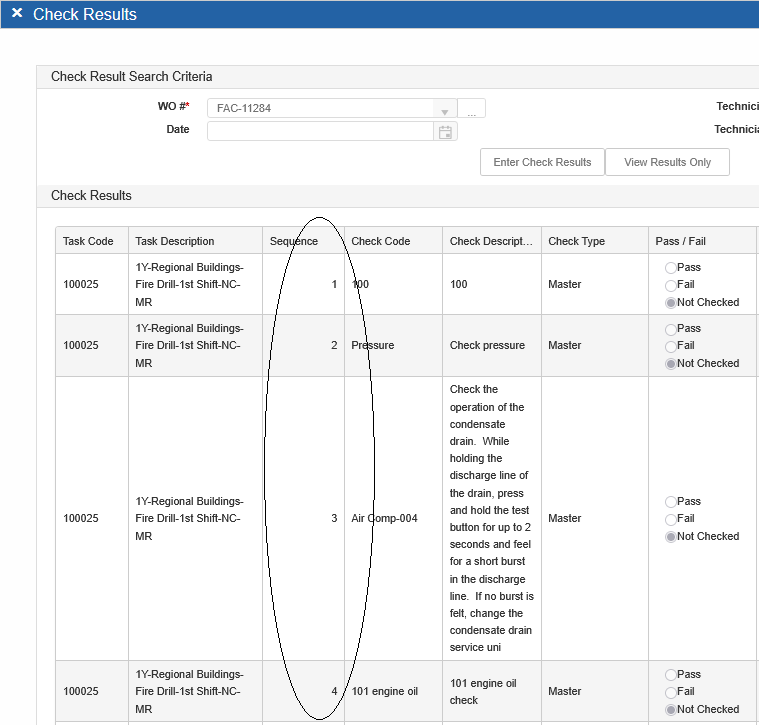This screenshot has width=759, height=725.
Task: Select Pass for sequence 1 check
Action: [670, 268]
